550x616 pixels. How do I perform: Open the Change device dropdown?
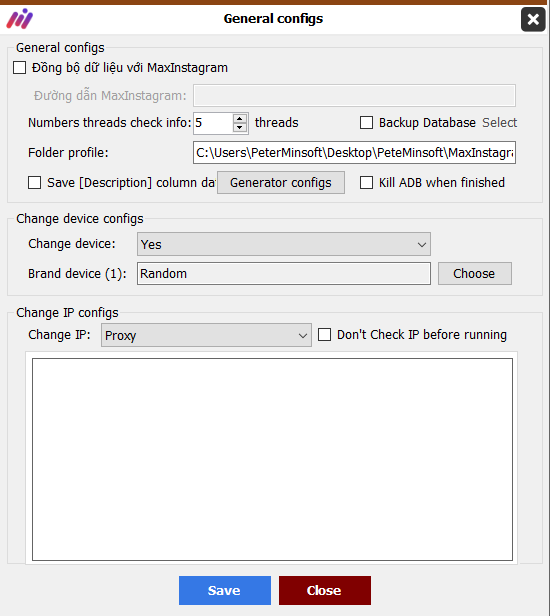point(284,244)
